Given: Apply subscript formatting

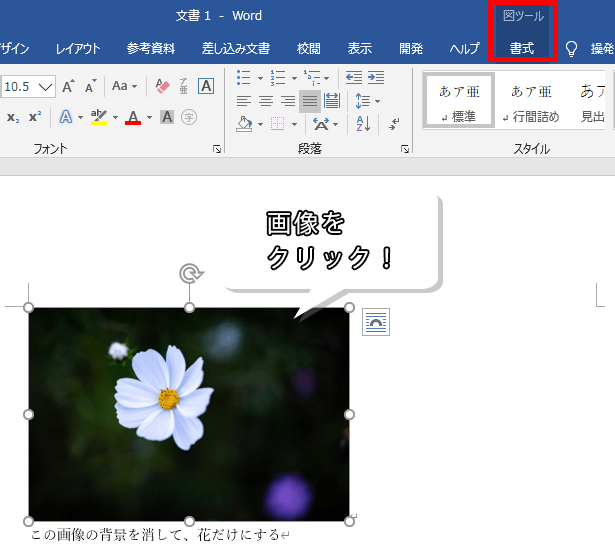Looking at the screenshot, I should click(x=12, y=118).
